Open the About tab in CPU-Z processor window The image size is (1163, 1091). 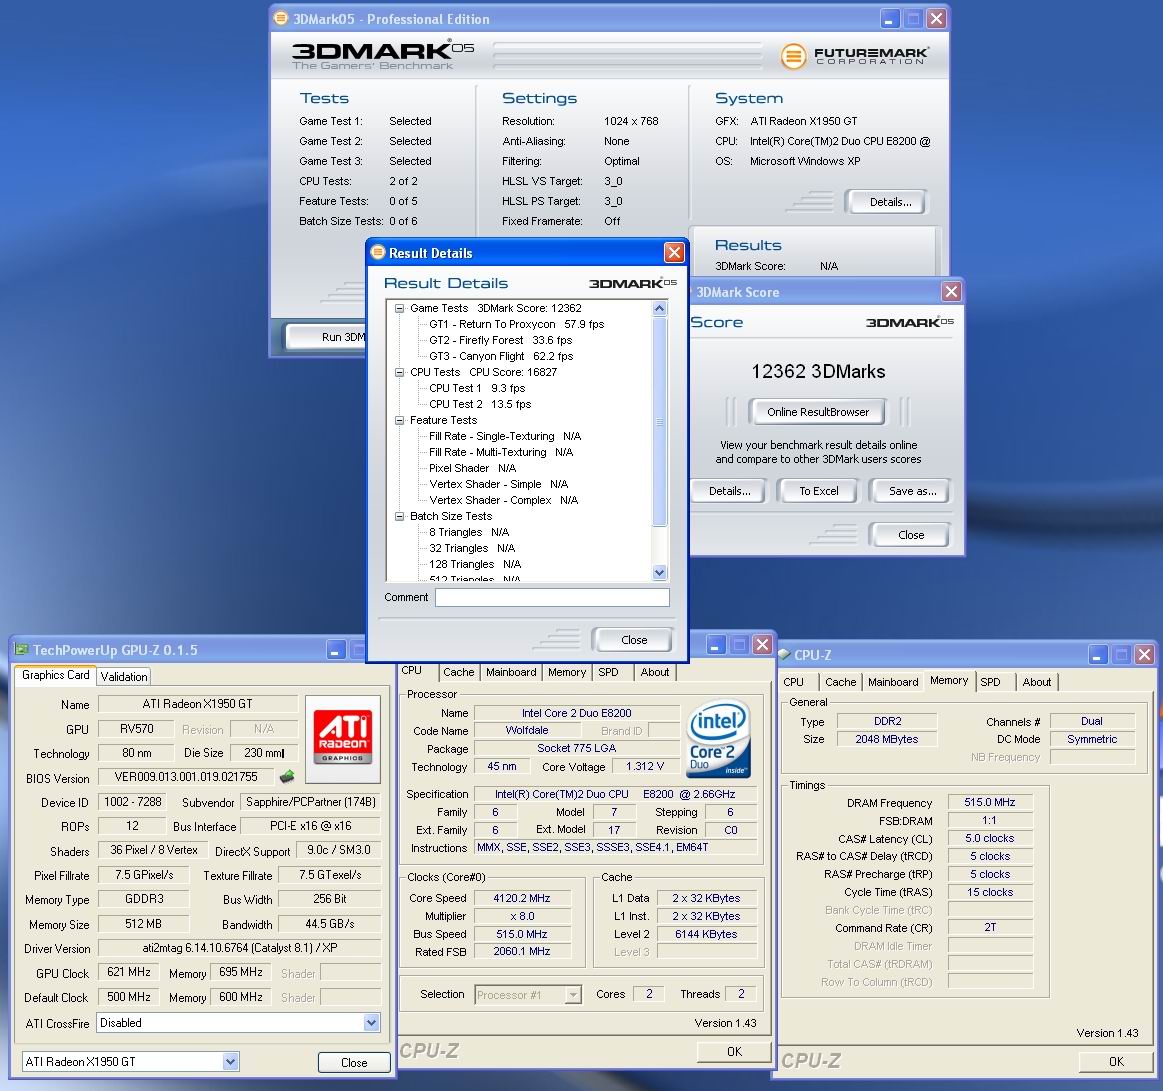(x=655, y=672)
